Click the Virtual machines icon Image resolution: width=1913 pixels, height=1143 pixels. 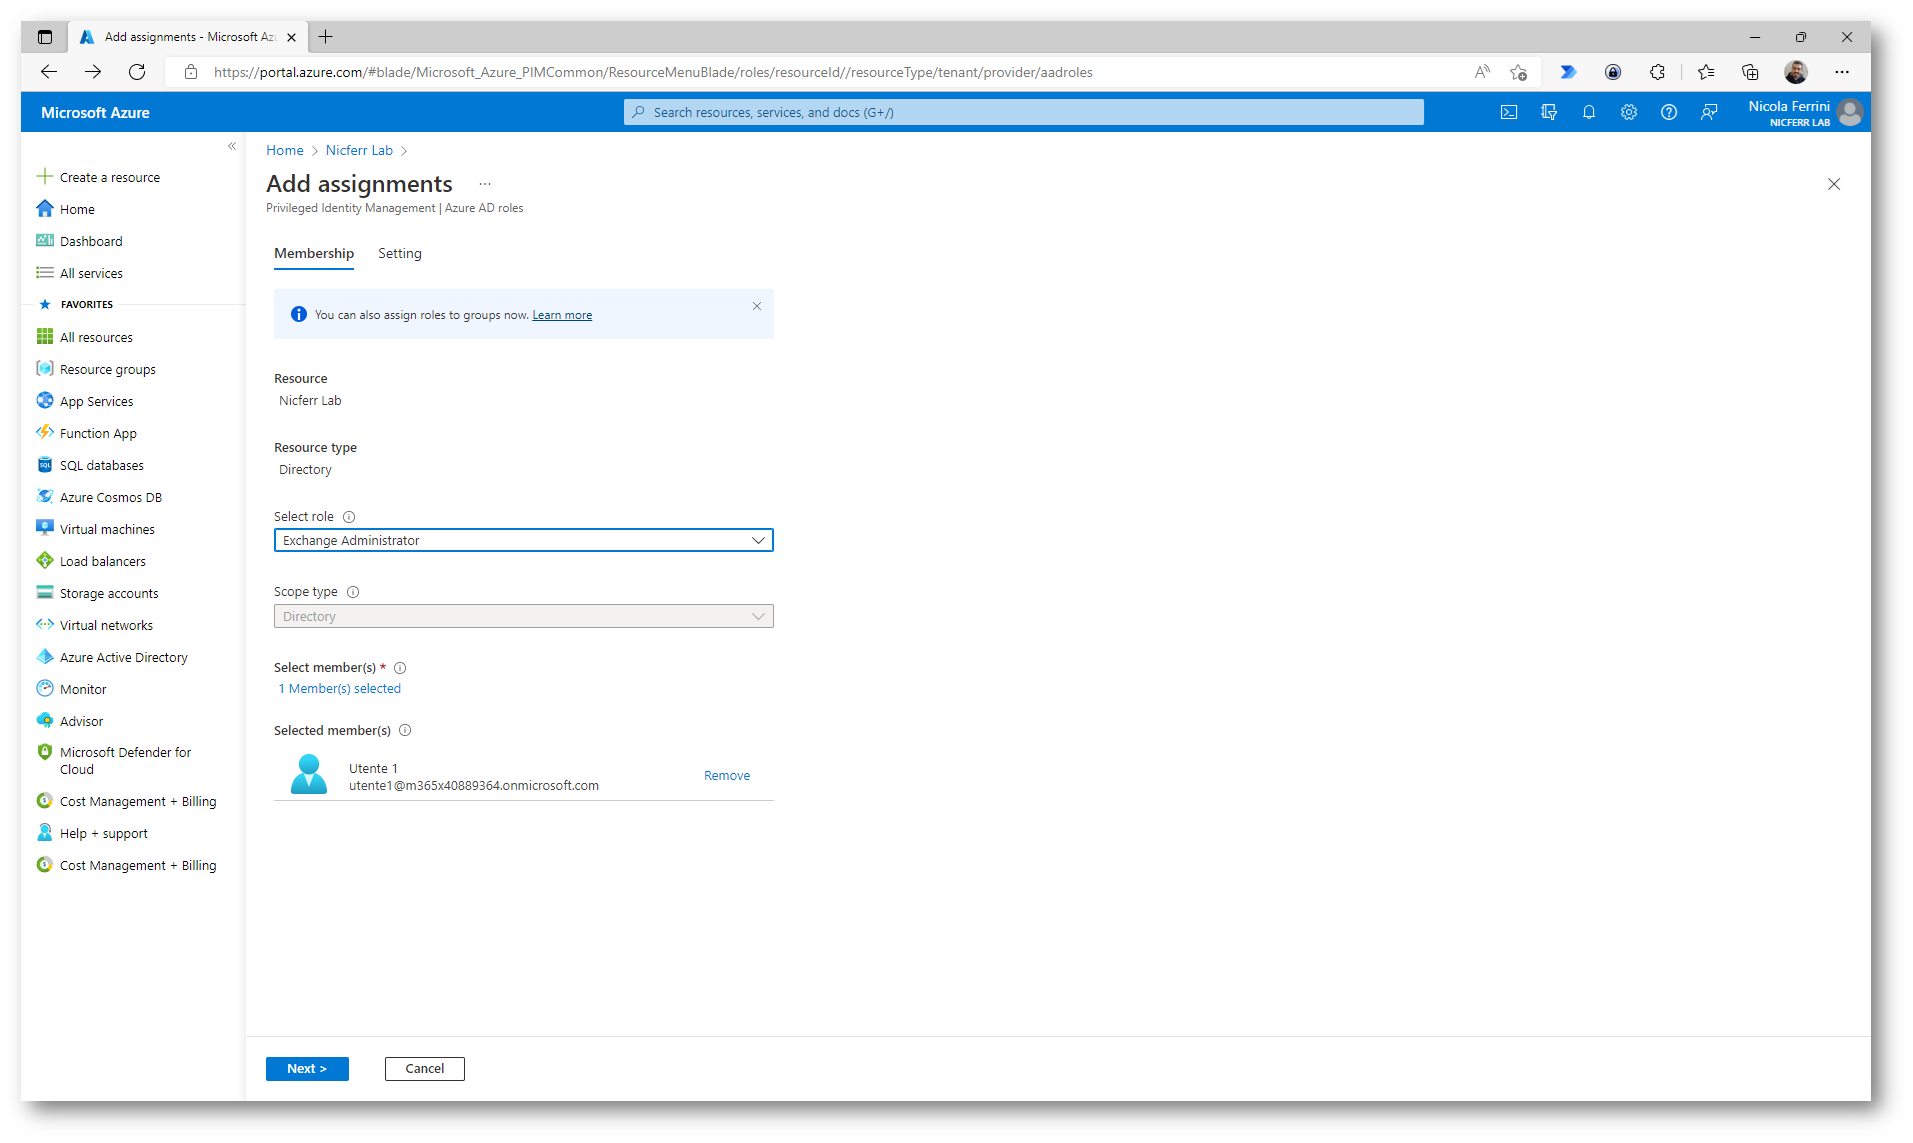click(x=45, y=529)
